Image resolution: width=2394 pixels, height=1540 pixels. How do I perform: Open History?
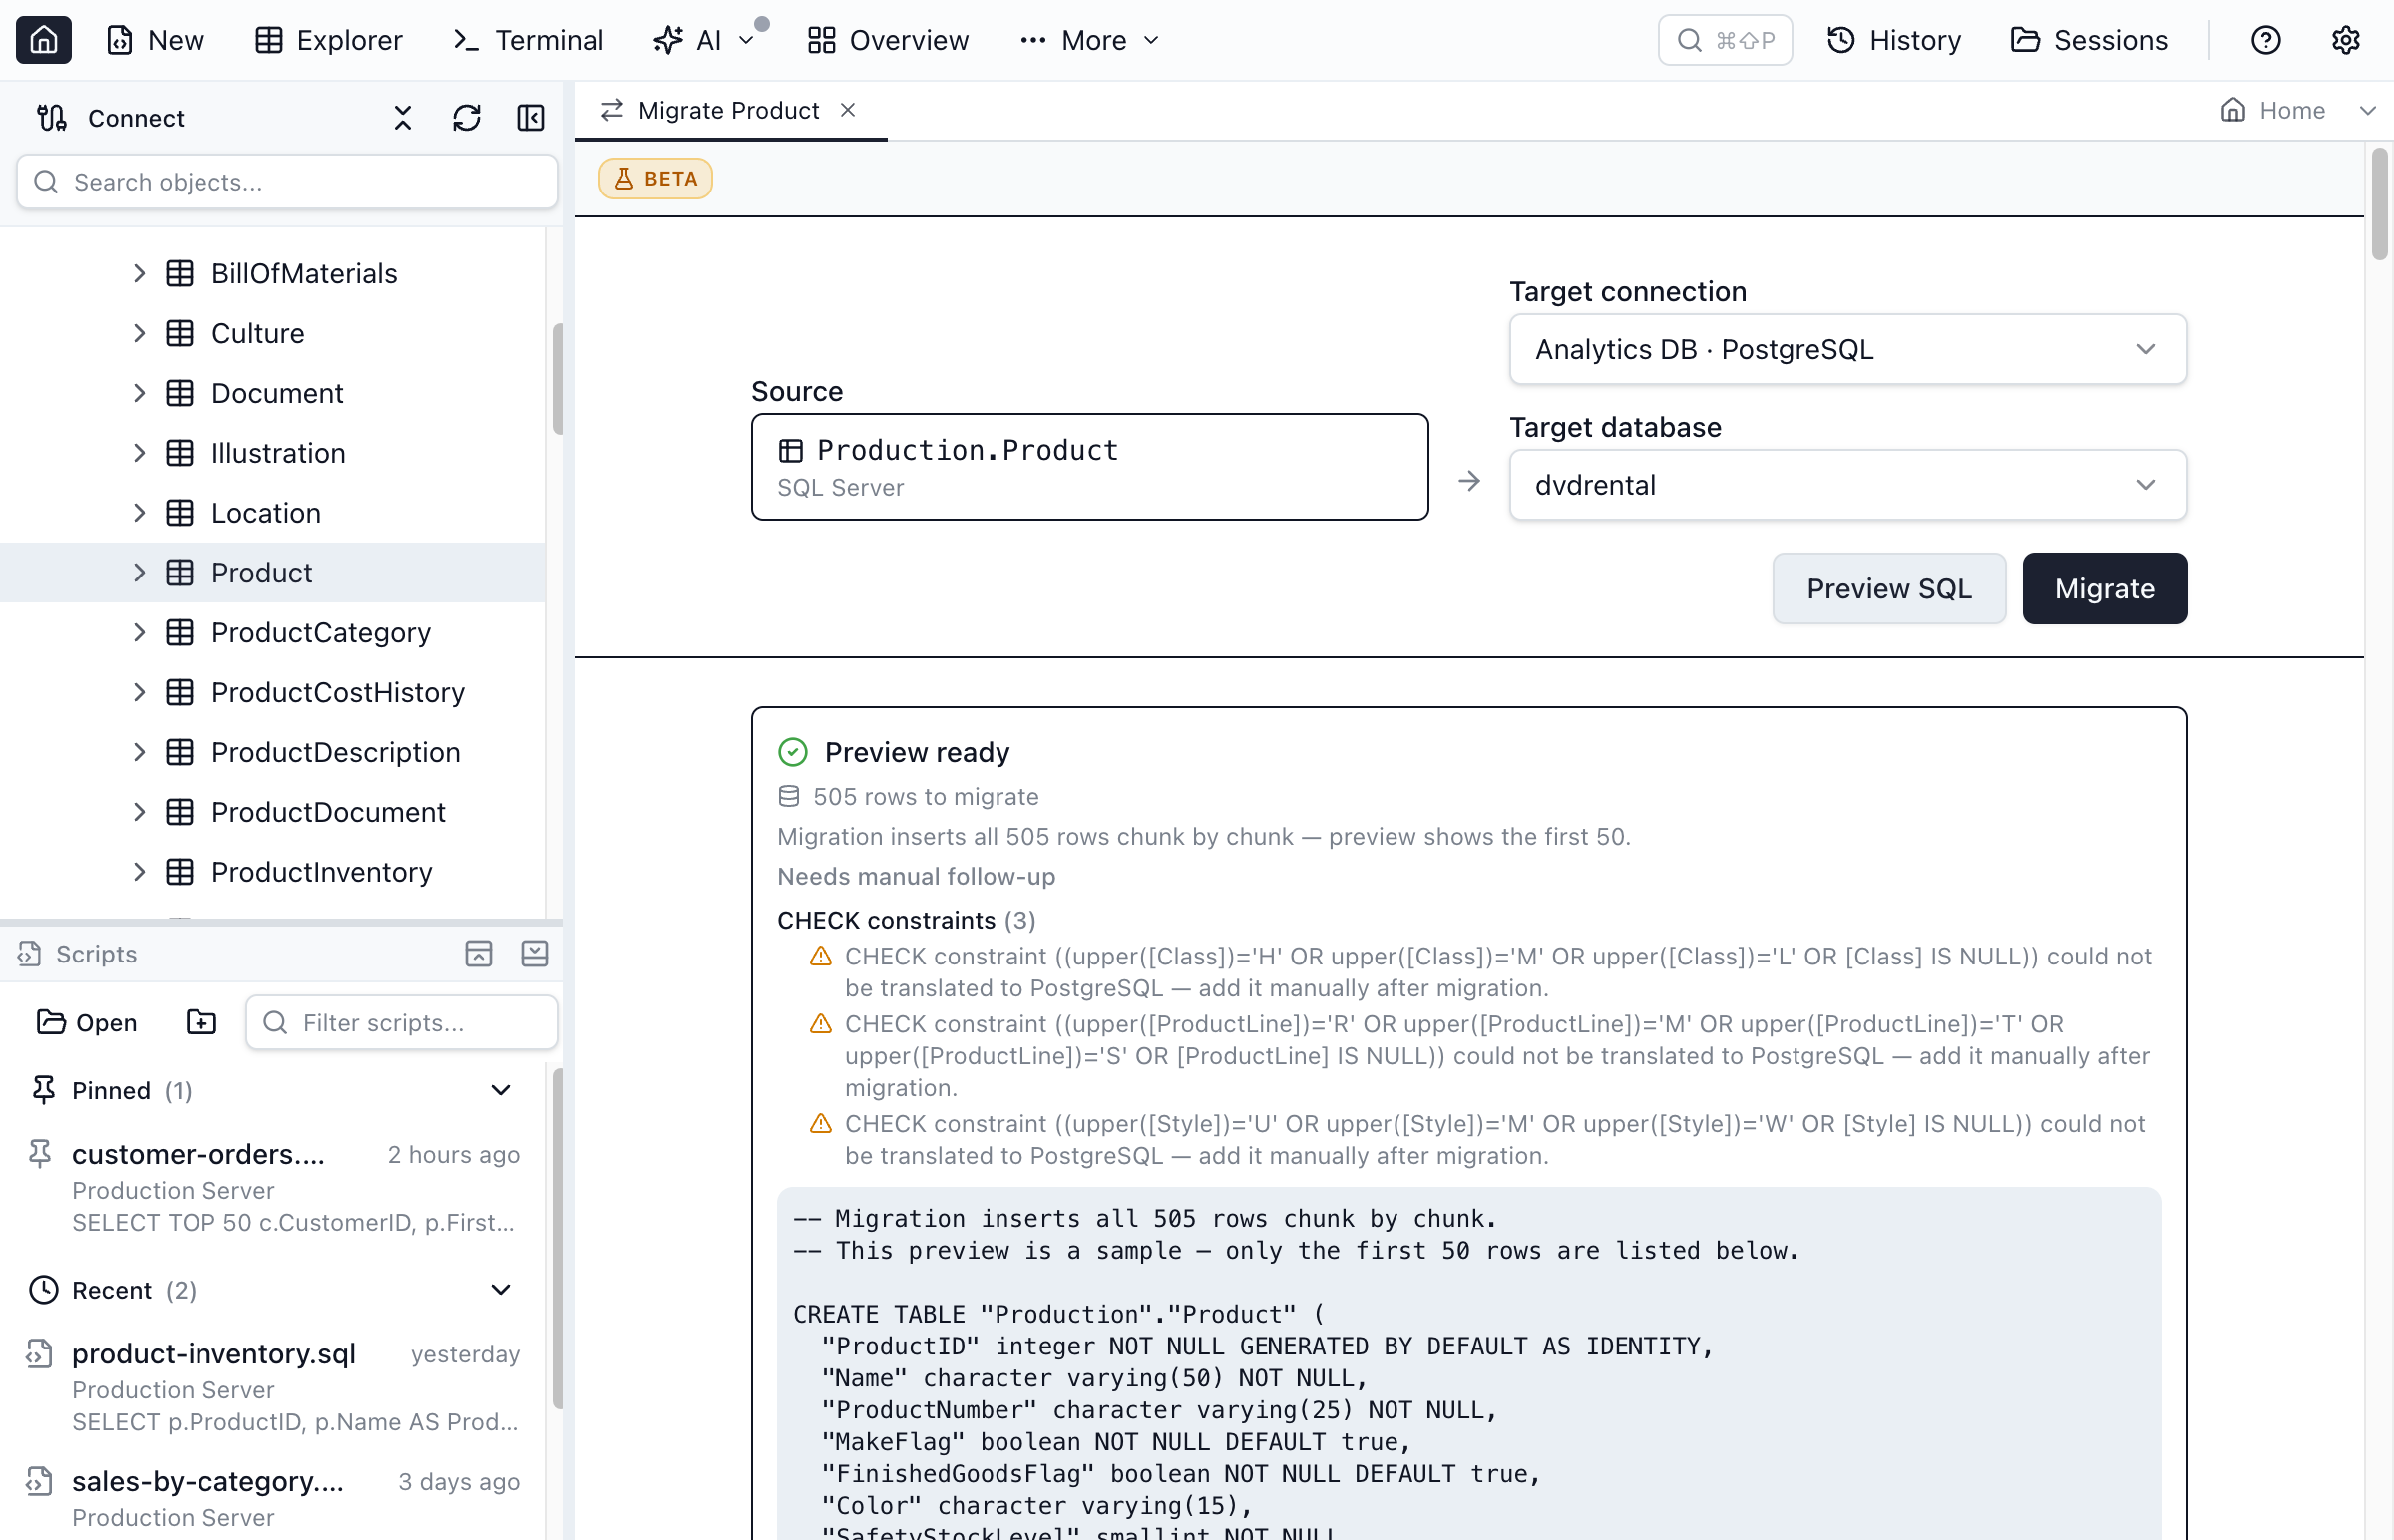click(x=1894, y=40)
